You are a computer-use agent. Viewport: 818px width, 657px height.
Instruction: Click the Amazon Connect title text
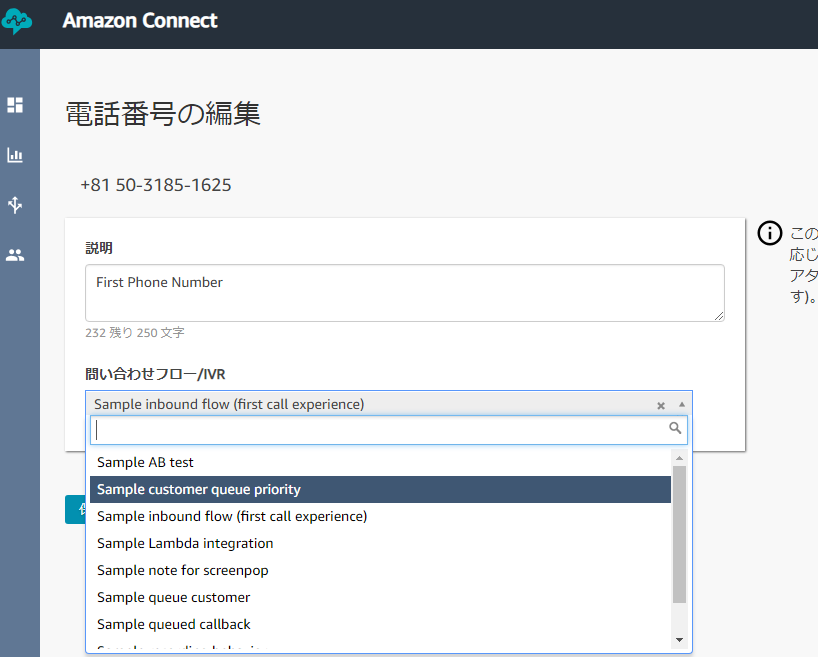click(140, 20)
